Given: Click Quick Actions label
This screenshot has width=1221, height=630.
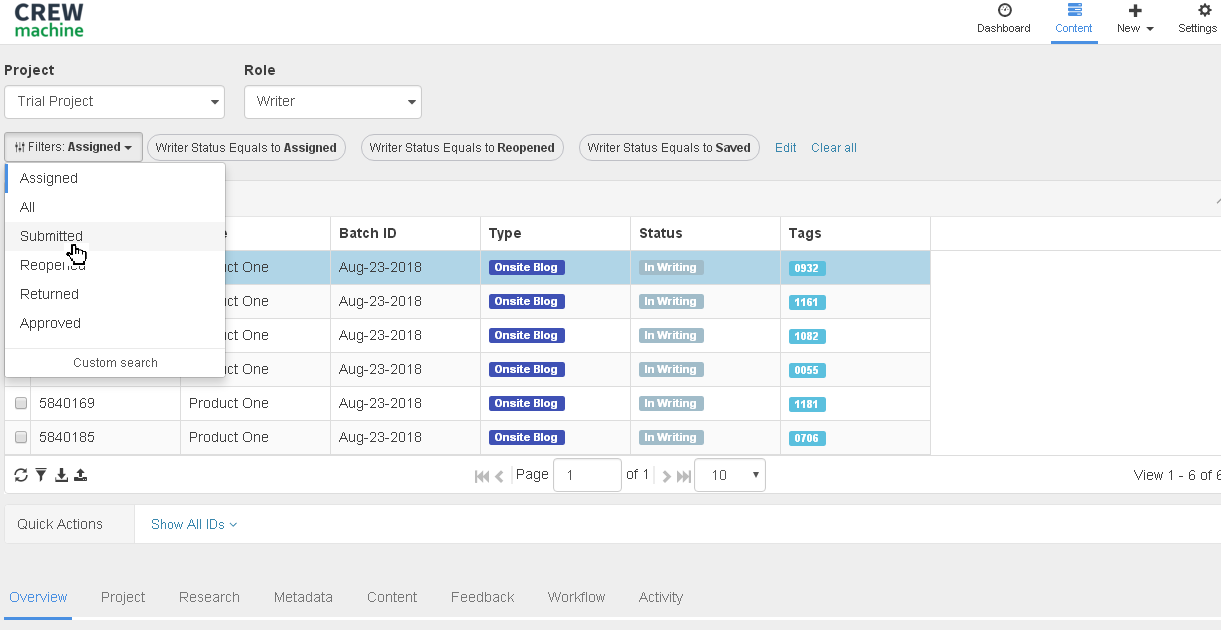Looking at the screenshot, I should (60, 524).
